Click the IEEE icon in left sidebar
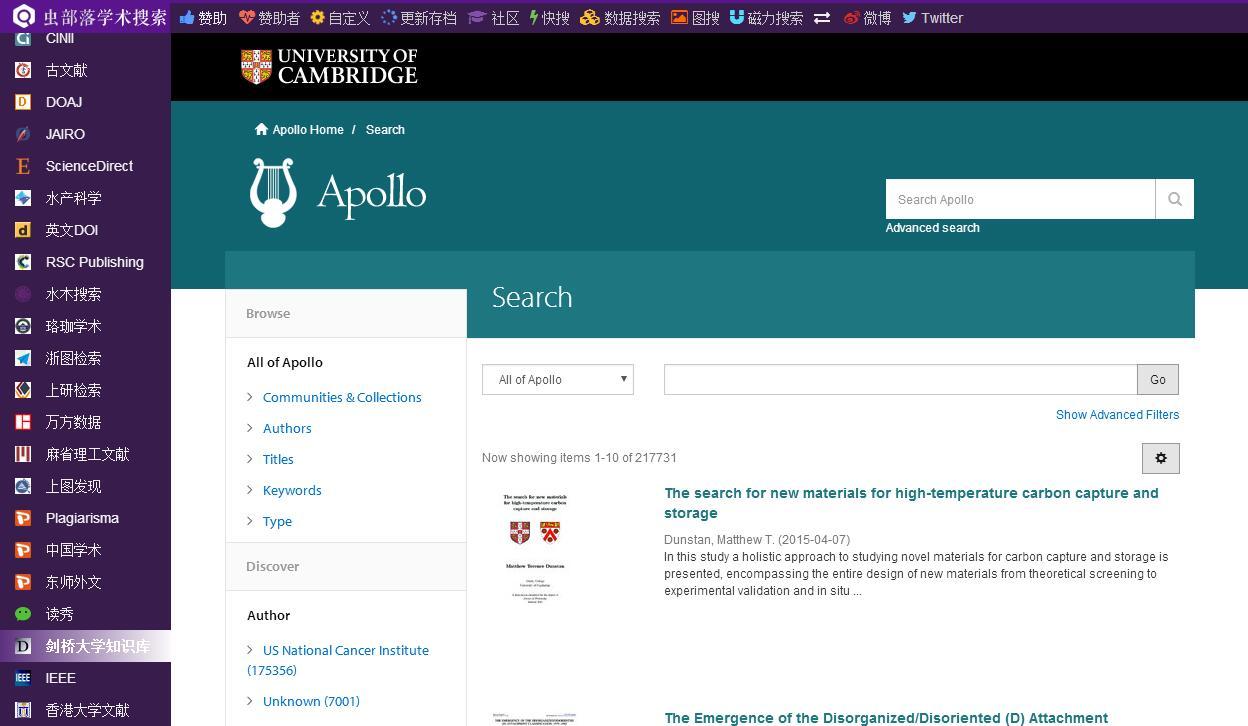Viewport: 1248px width, 726px height. 23,678
